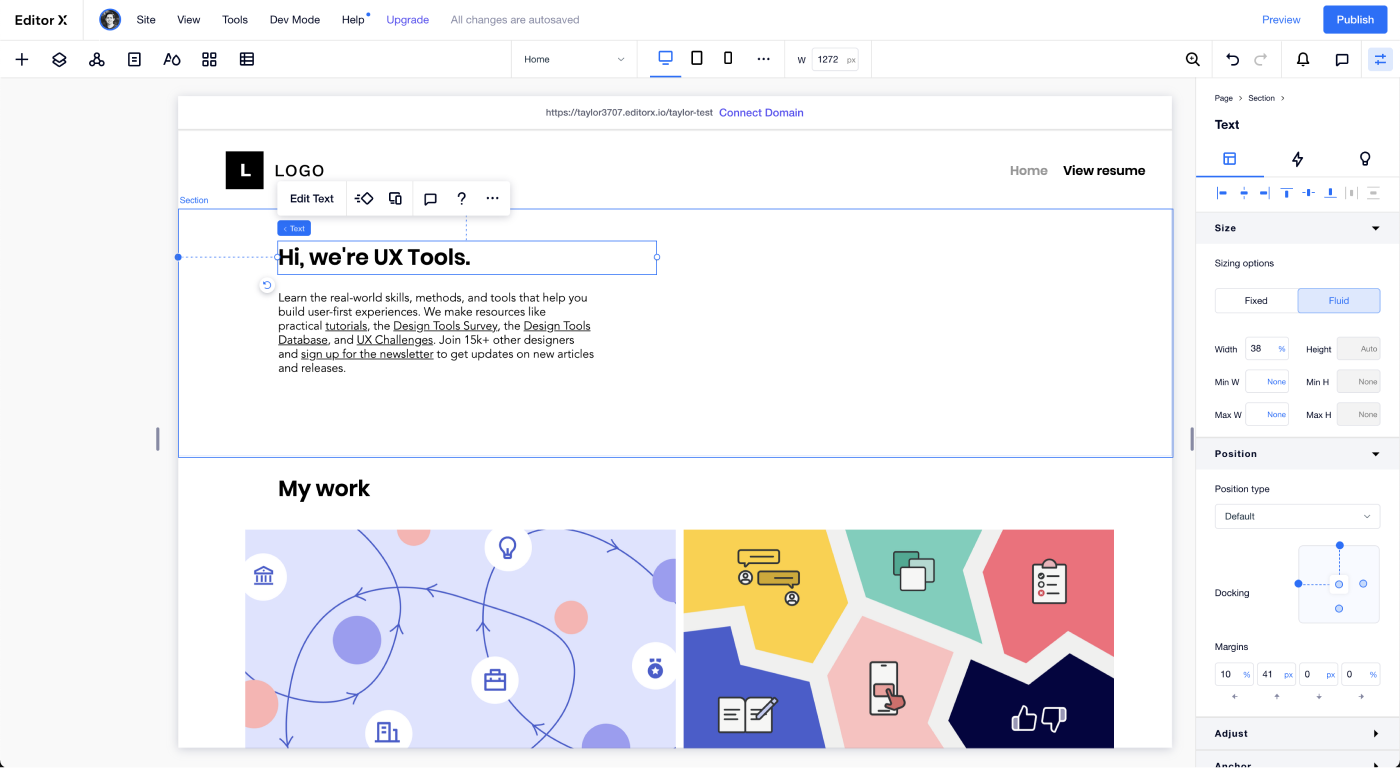
Task: Redo the last change
Action: click(1261, 59)
